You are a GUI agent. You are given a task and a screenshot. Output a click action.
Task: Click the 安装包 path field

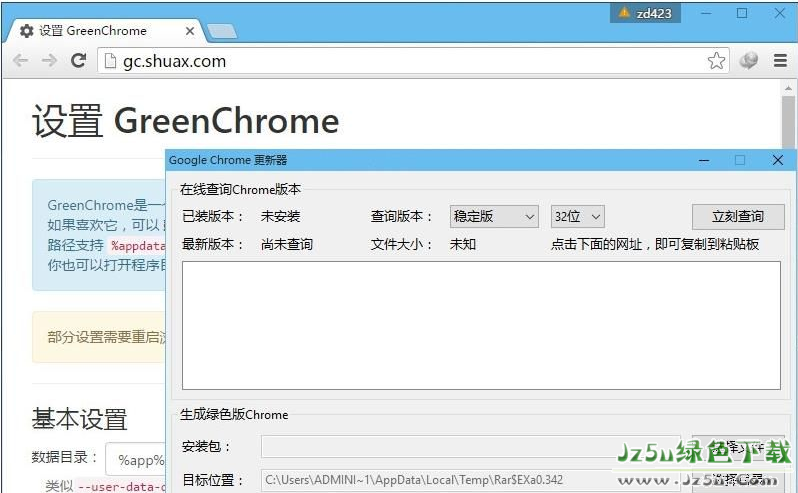coord(471,447)
